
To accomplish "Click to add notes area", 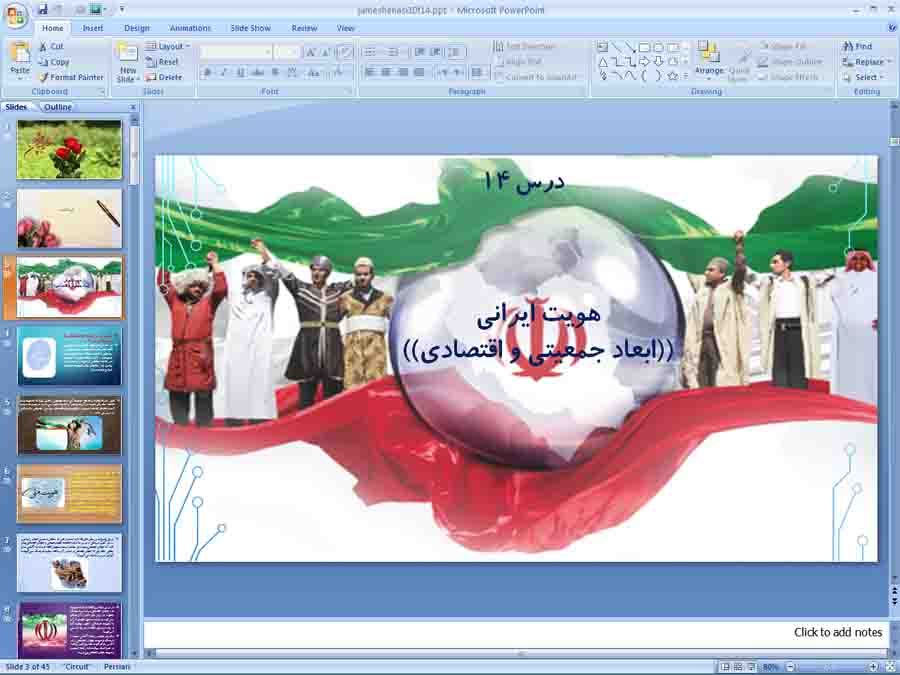I will [515, 633].
